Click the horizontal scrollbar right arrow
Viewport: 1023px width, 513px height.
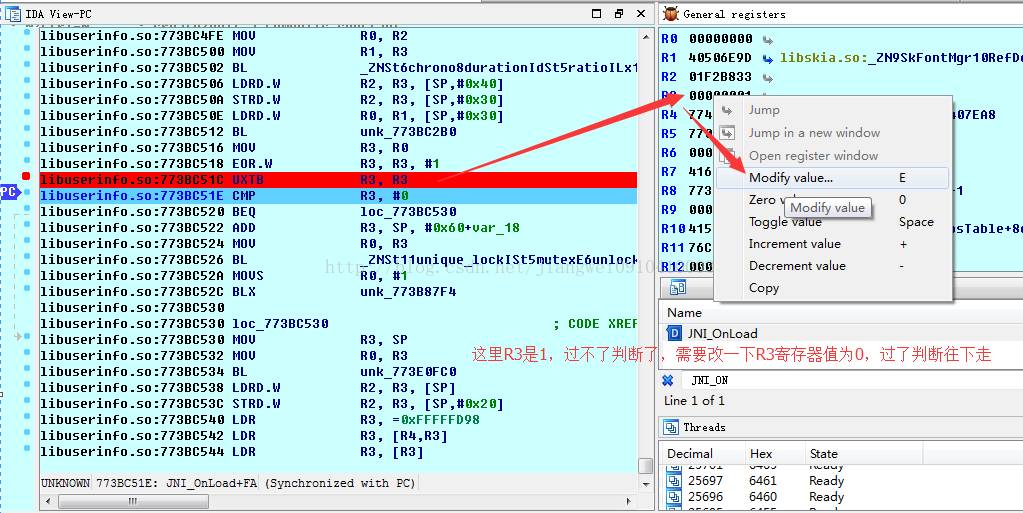(629, 501)
